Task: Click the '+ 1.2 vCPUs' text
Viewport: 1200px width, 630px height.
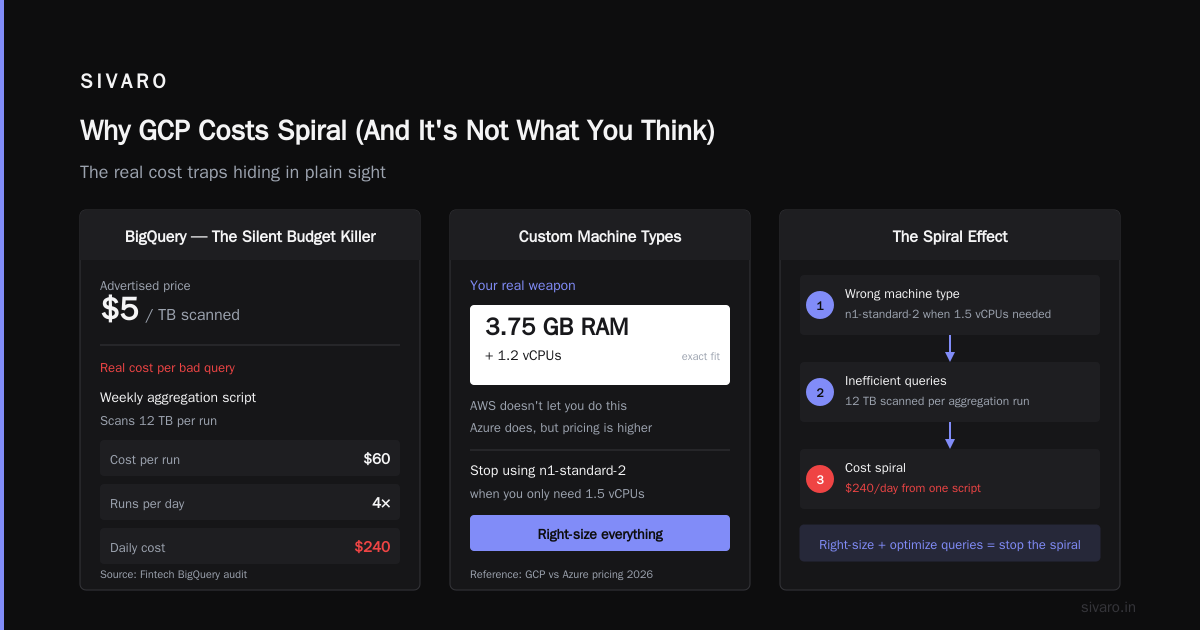Action: point(523,355)
